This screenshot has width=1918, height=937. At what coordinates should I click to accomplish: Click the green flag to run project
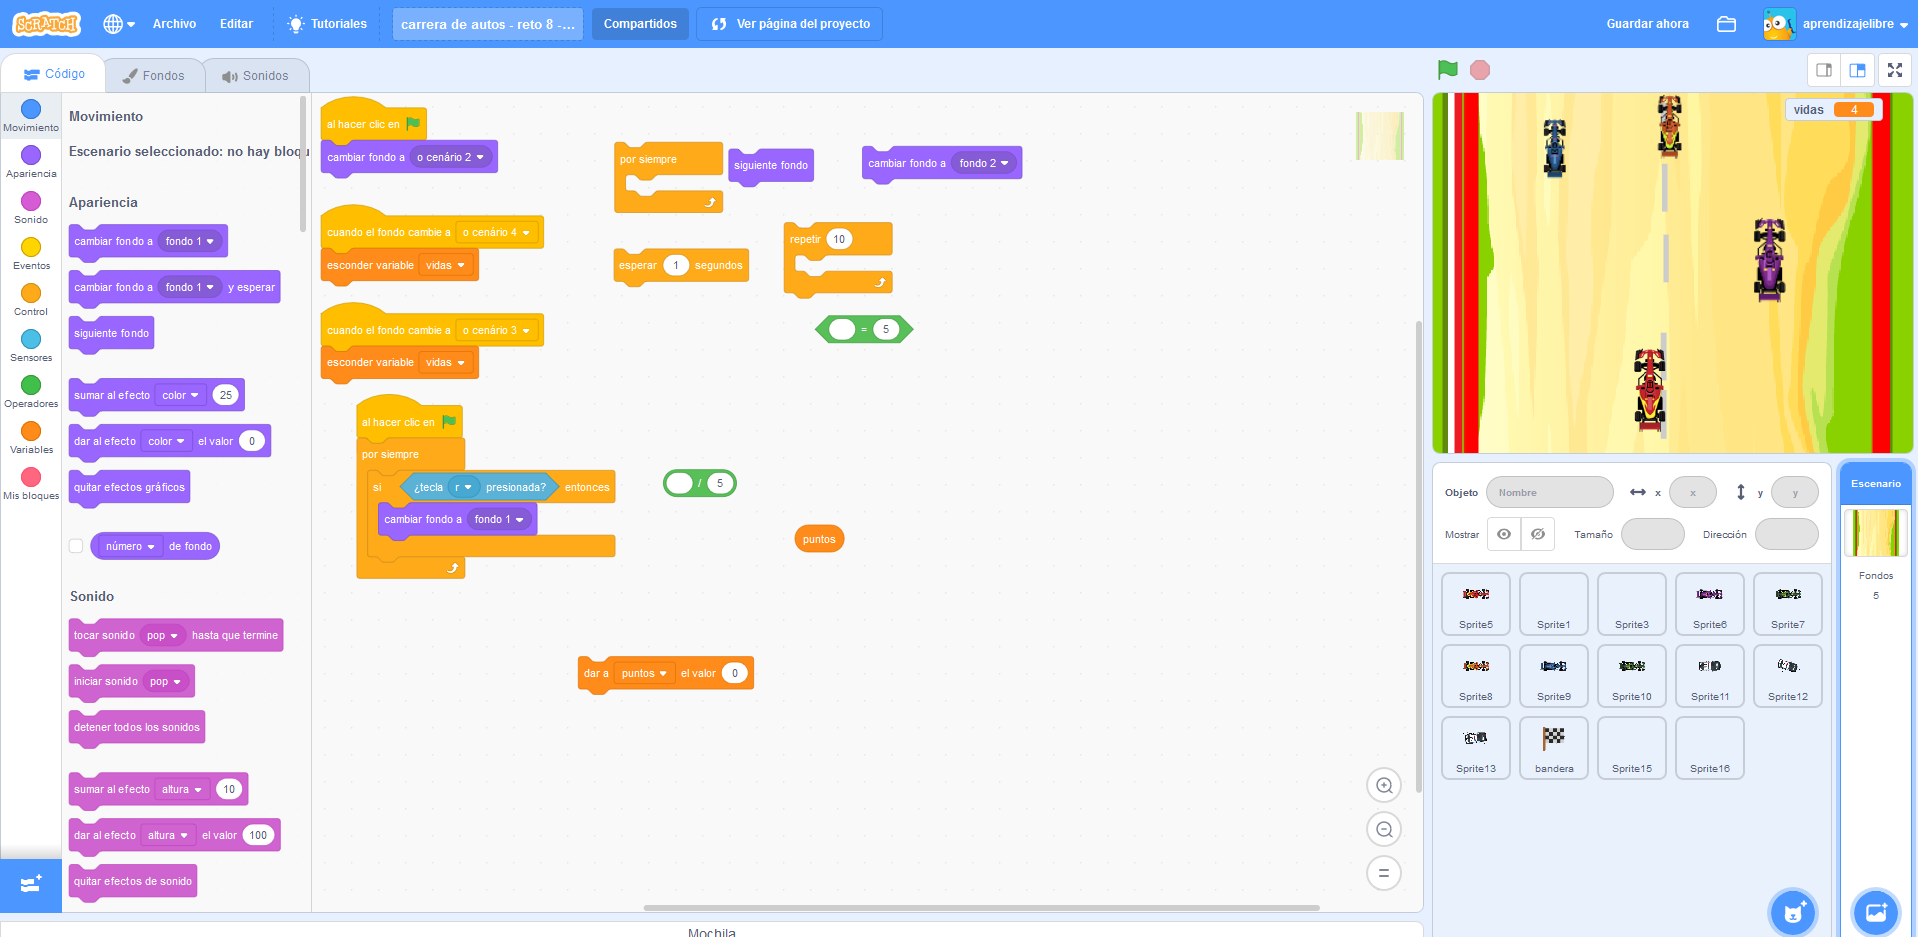(1447, 70)
